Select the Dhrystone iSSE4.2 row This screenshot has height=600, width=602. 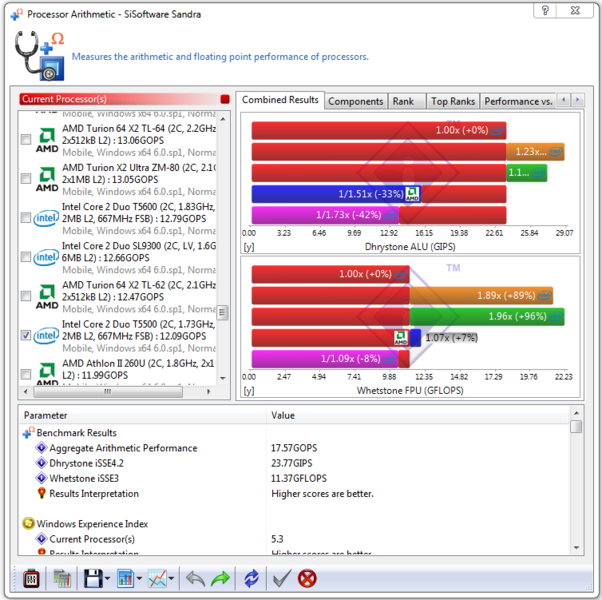tap(294, 463)
